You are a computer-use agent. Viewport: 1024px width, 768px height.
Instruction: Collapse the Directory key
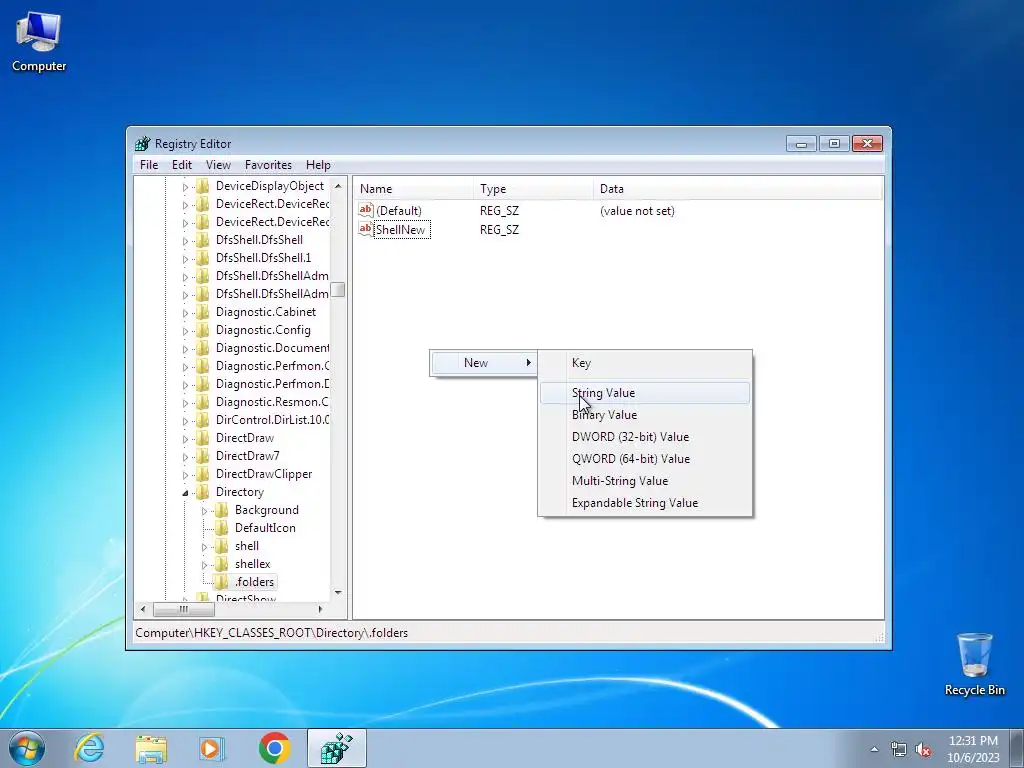tap(185, 492)
